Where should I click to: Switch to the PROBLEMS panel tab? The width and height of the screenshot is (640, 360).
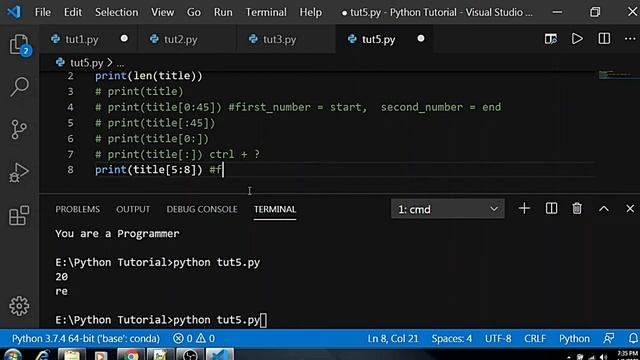click(78, 209)
